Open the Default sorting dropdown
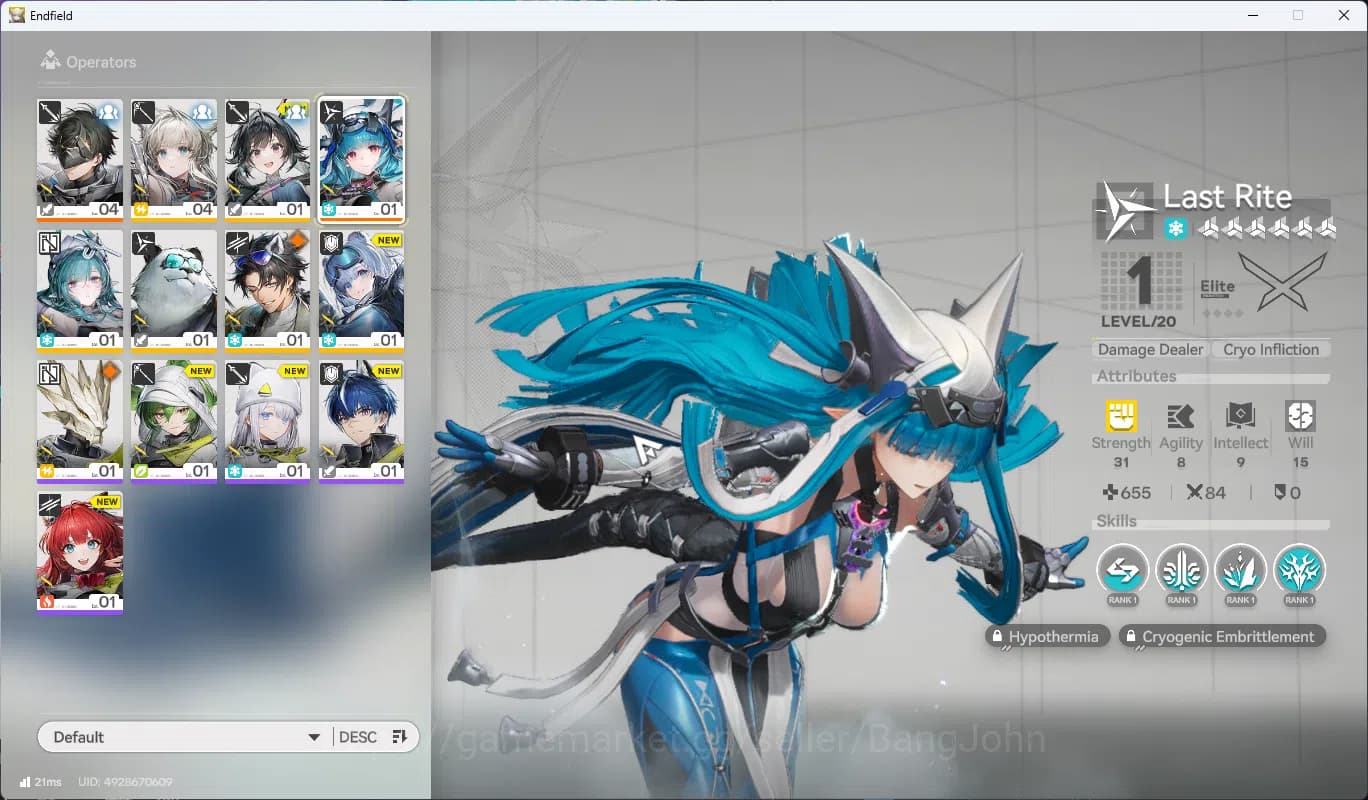The width and height of the screenshot is (1368, 800). (x=186, y=737)
